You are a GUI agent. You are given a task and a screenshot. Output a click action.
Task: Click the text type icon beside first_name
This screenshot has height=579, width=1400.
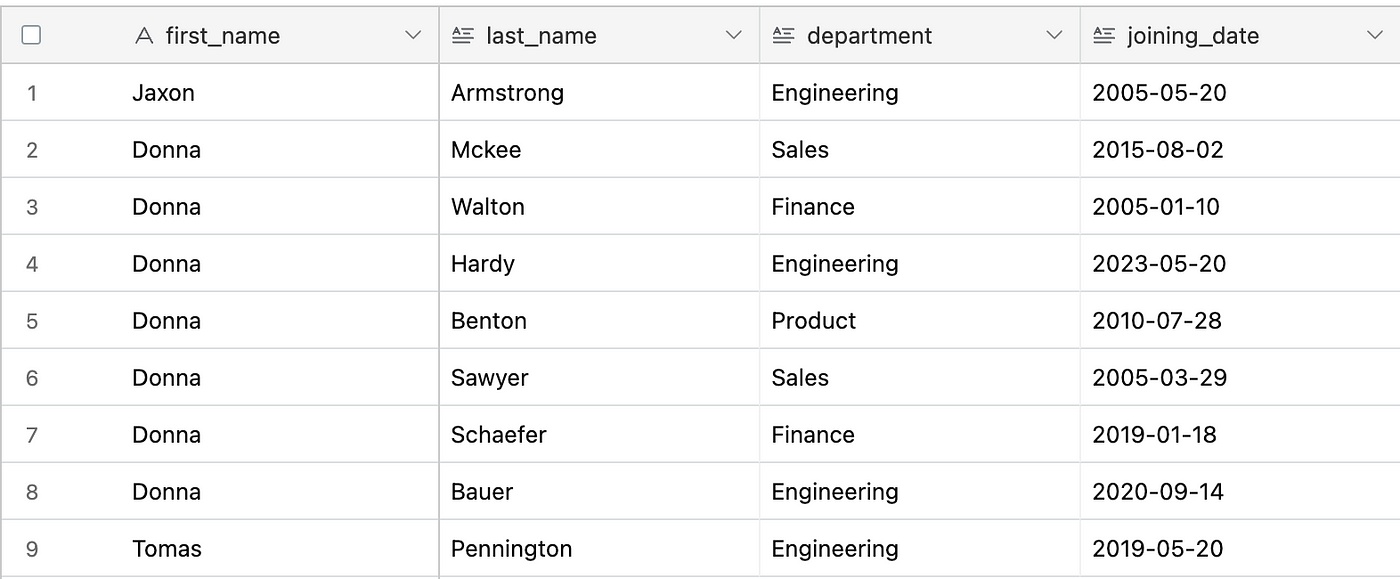pos(144,36)
